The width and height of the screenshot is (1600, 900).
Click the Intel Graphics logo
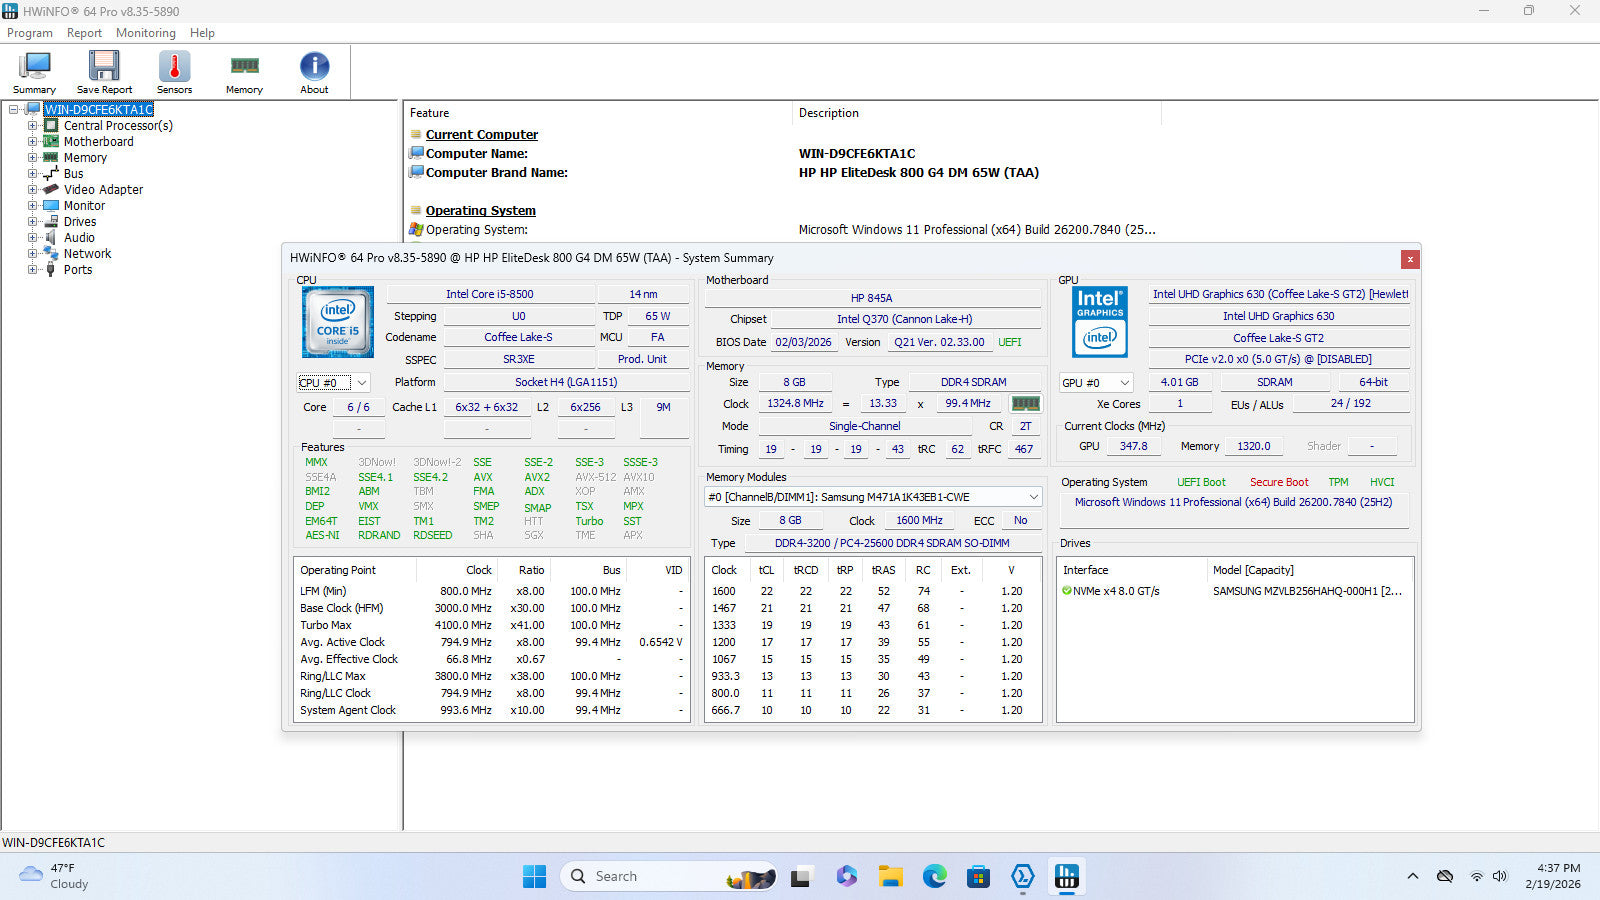[x=1100, y=322]
